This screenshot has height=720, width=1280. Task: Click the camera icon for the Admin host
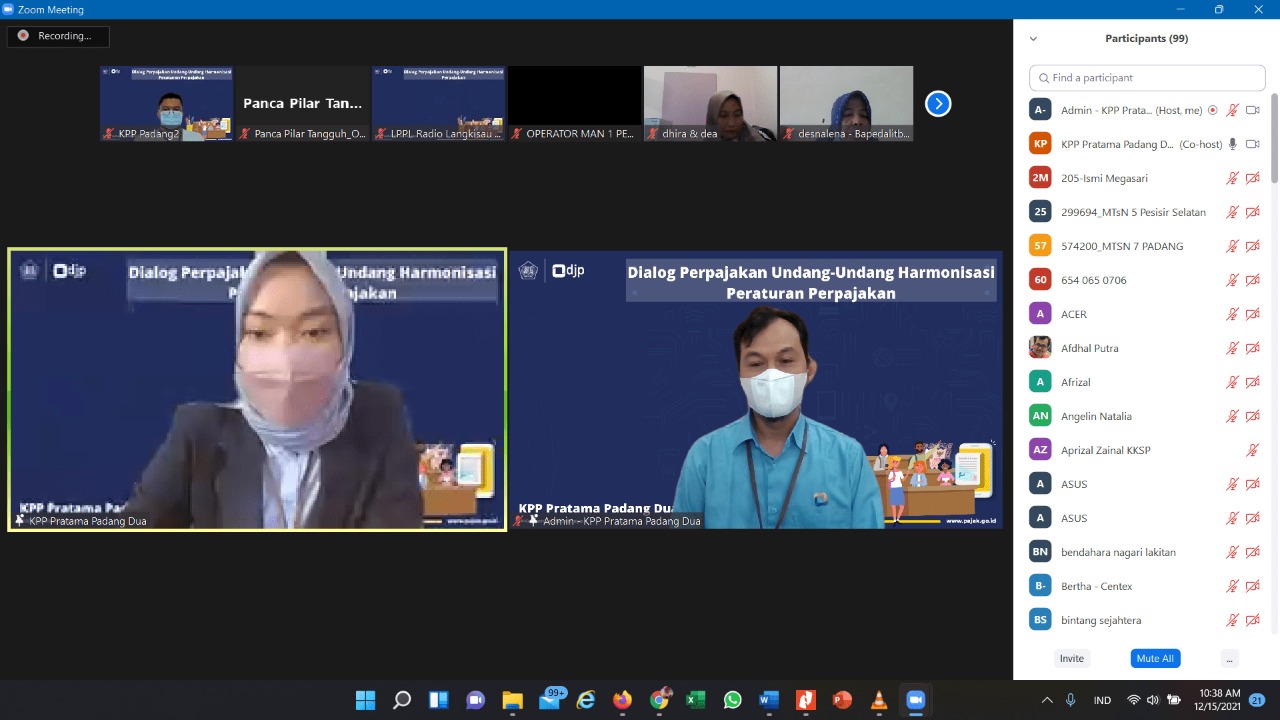point(1252,110)
